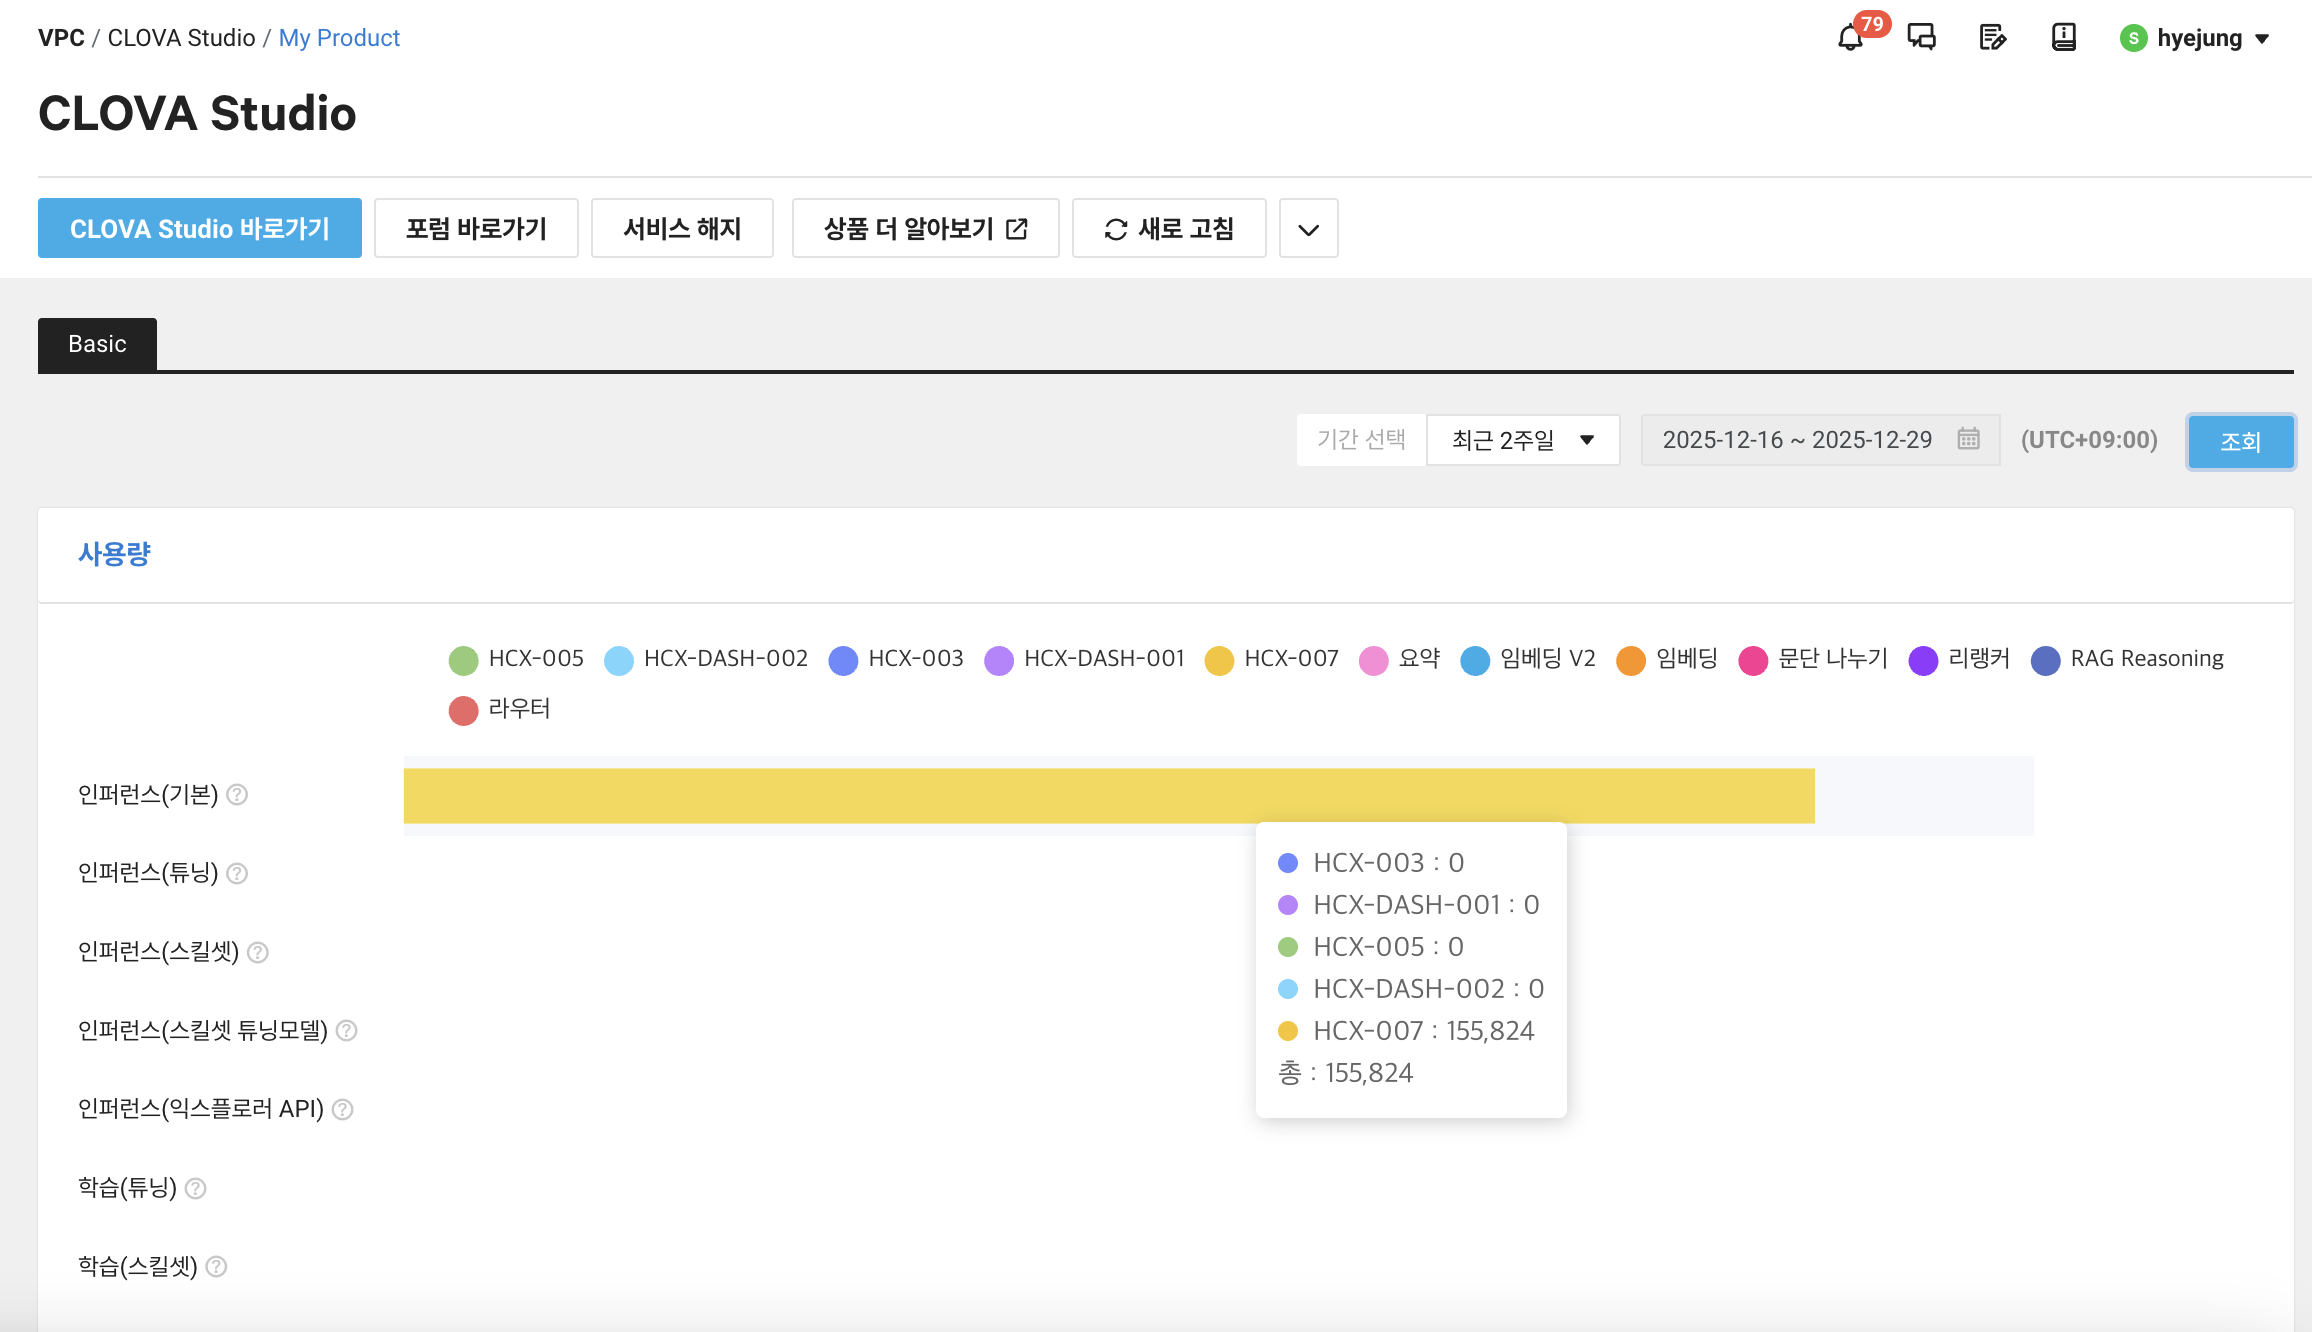Click help icon beside 인퍼런스(익스플로러 API)
This screenshot has height=1332, width=2312.
click(x=343, y=1110)
